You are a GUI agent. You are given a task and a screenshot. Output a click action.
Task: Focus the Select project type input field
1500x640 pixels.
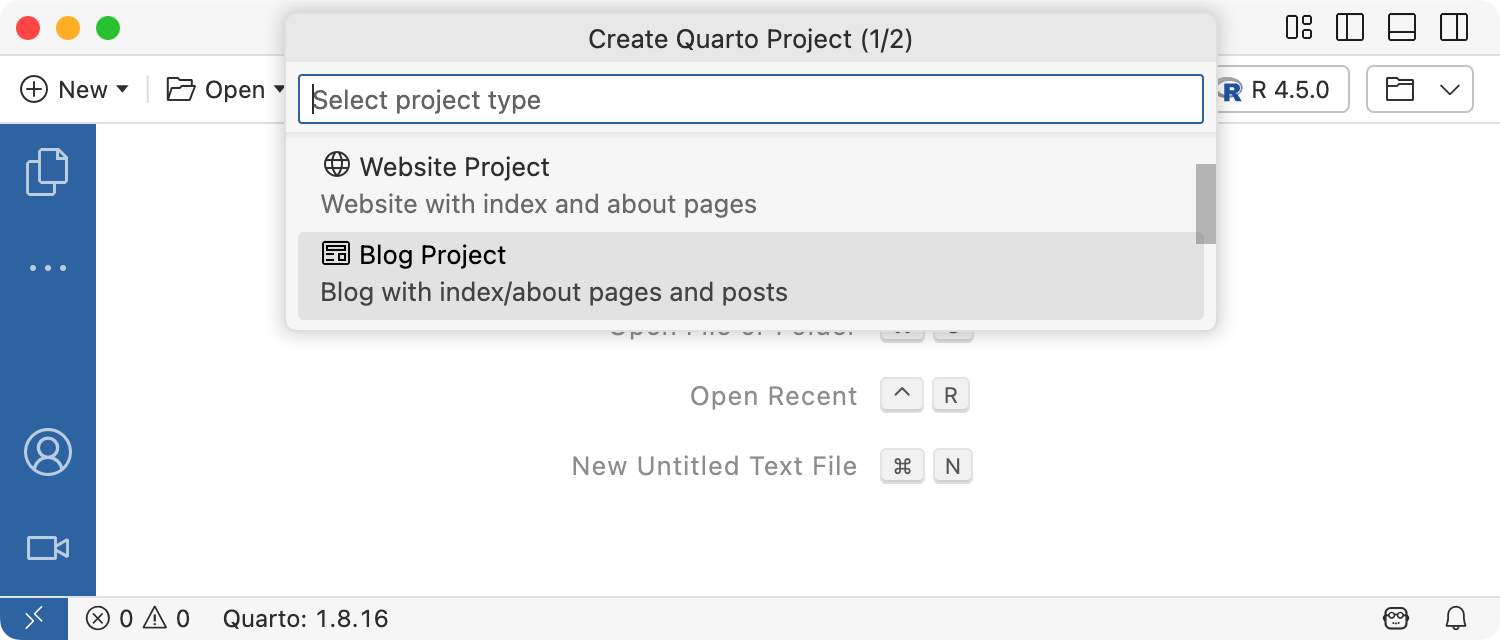click(x=750, y=100)
